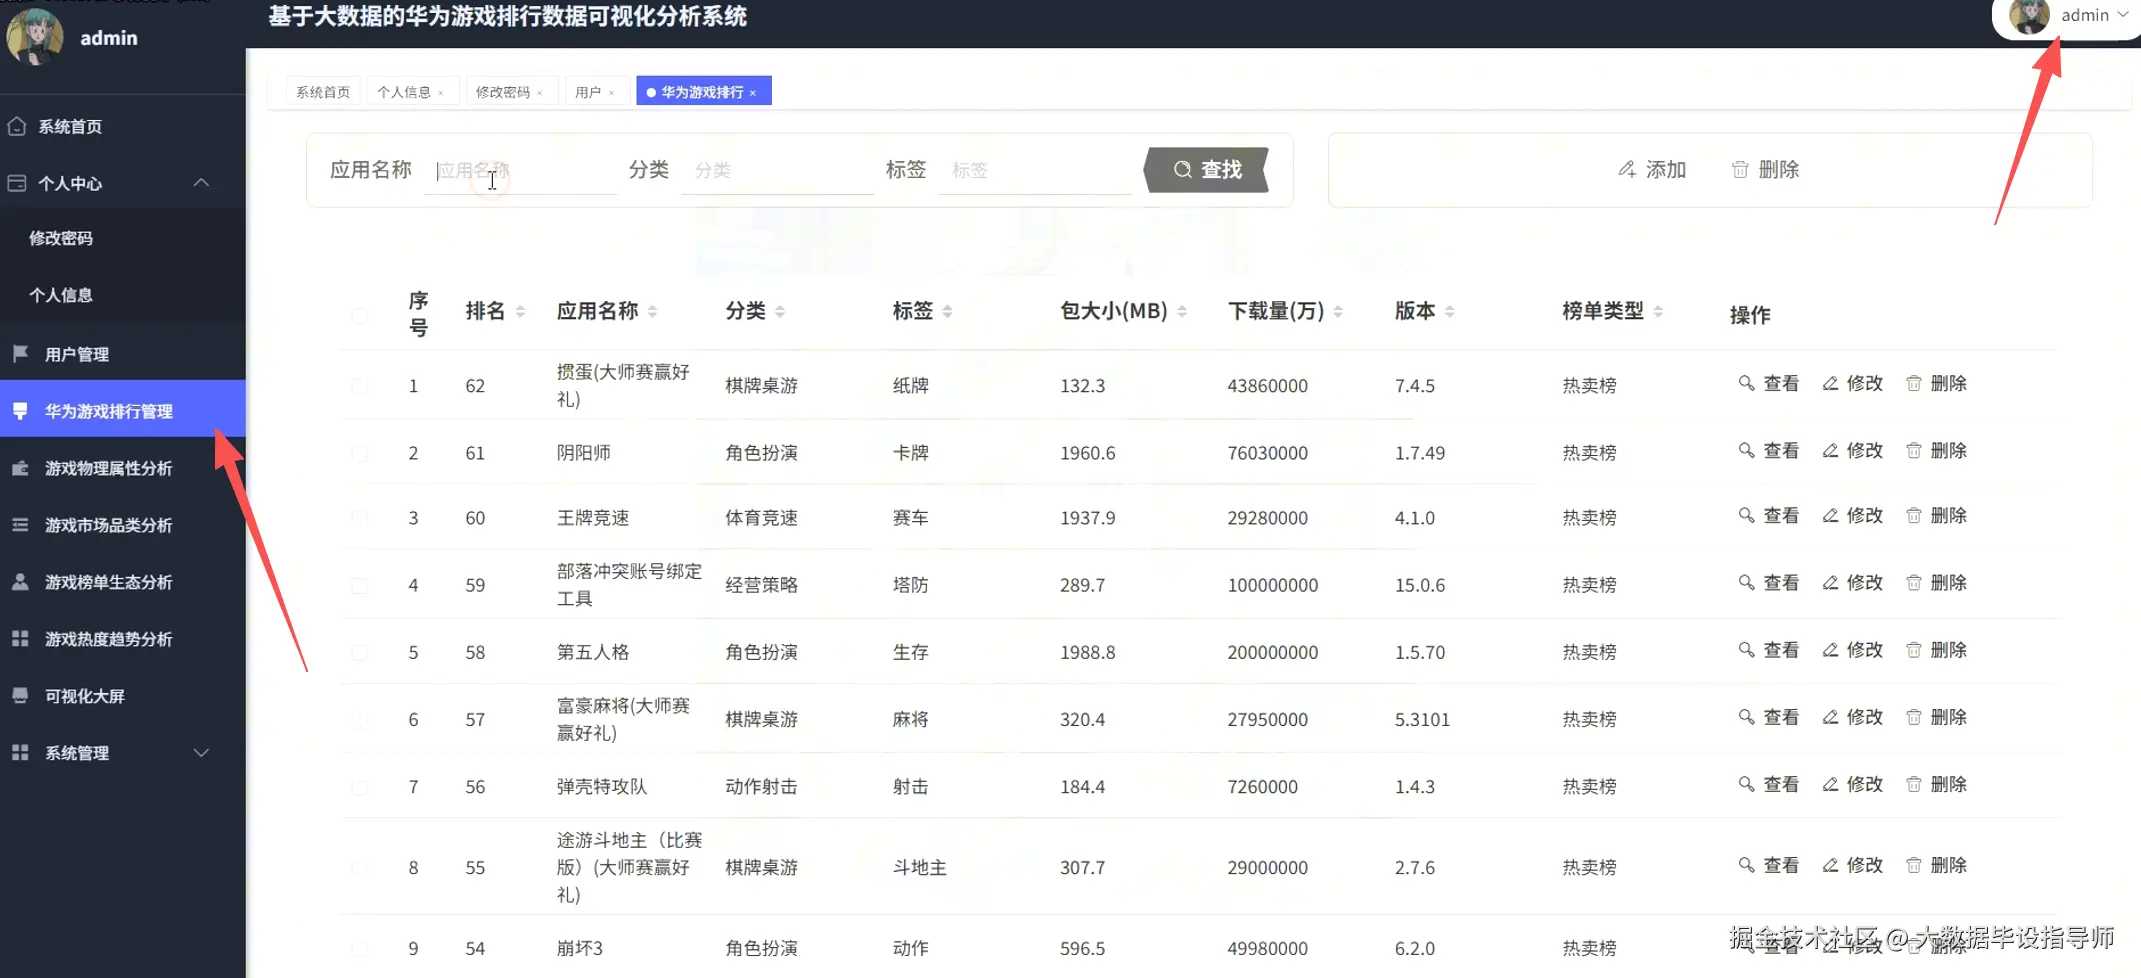
Task: Check the select-all checkbox in table header
Action: 360,315
